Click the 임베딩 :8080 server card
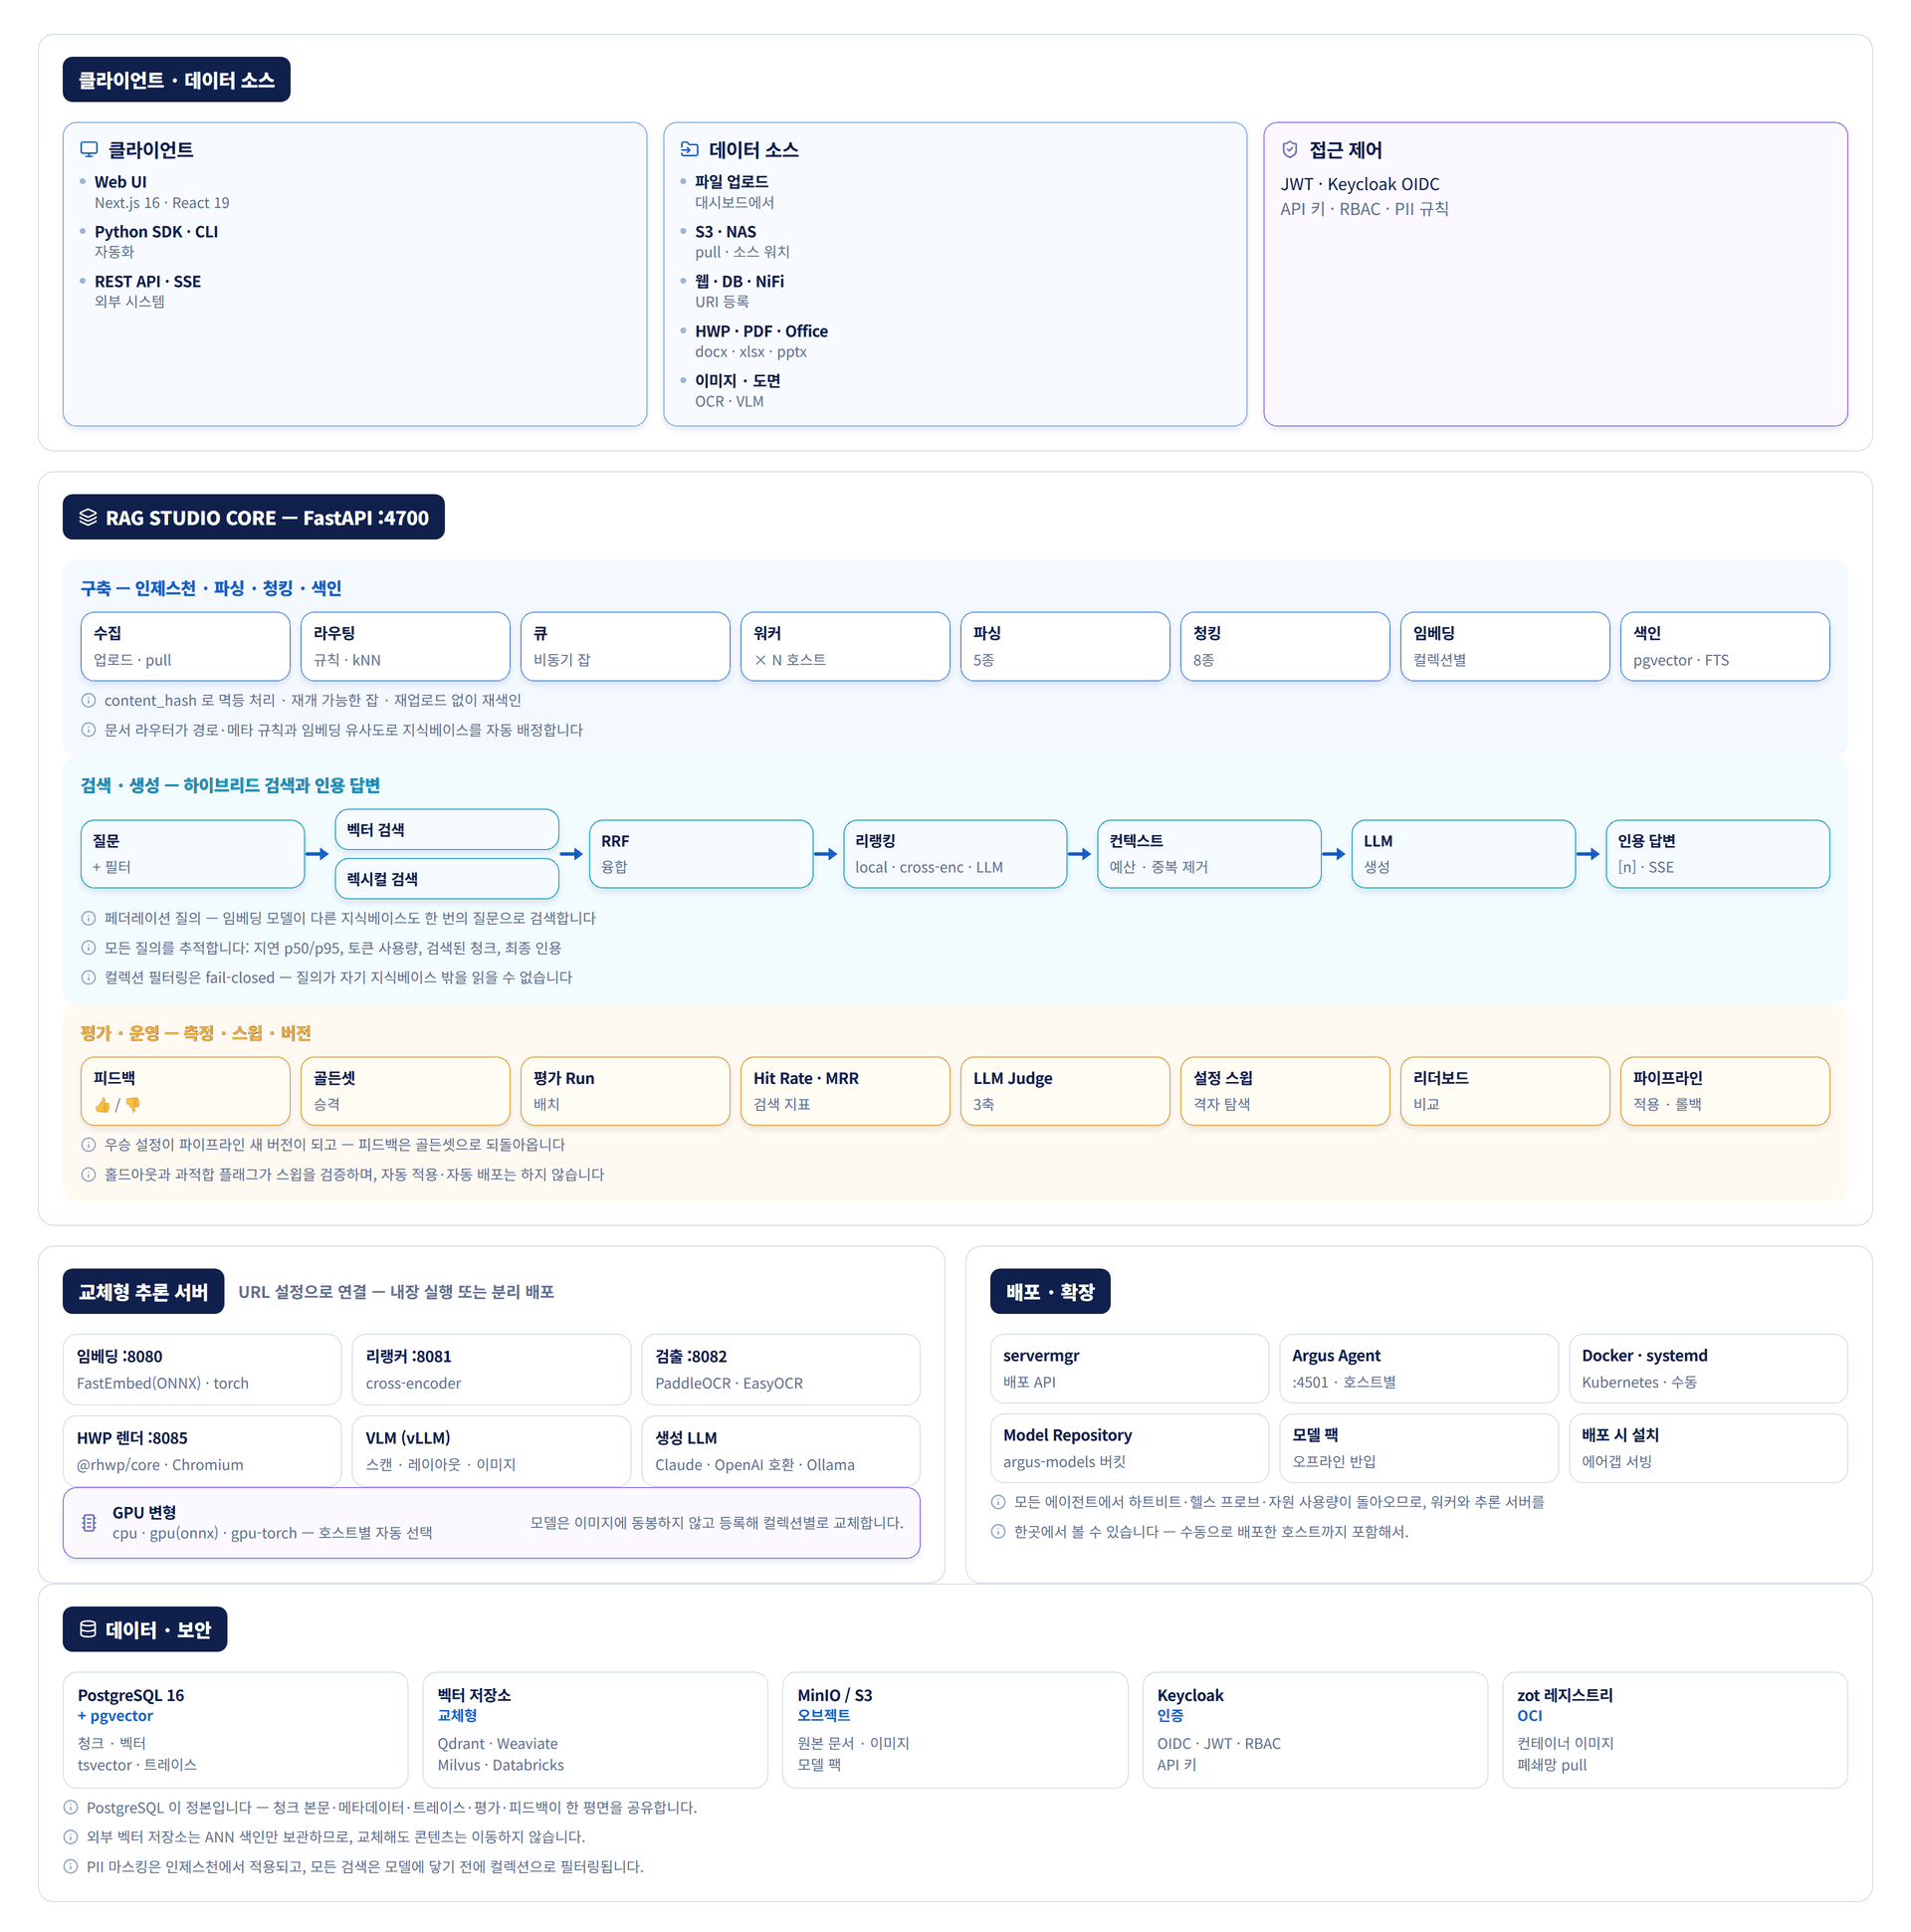1911x1932 pixels. coord(202,1369)
